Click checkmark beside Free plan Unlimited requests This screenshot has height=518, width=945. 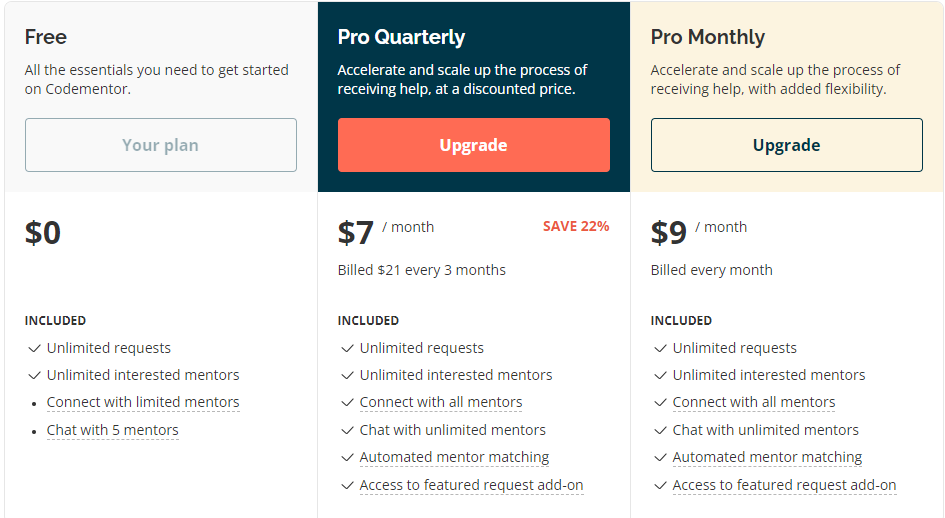point(34,349)
